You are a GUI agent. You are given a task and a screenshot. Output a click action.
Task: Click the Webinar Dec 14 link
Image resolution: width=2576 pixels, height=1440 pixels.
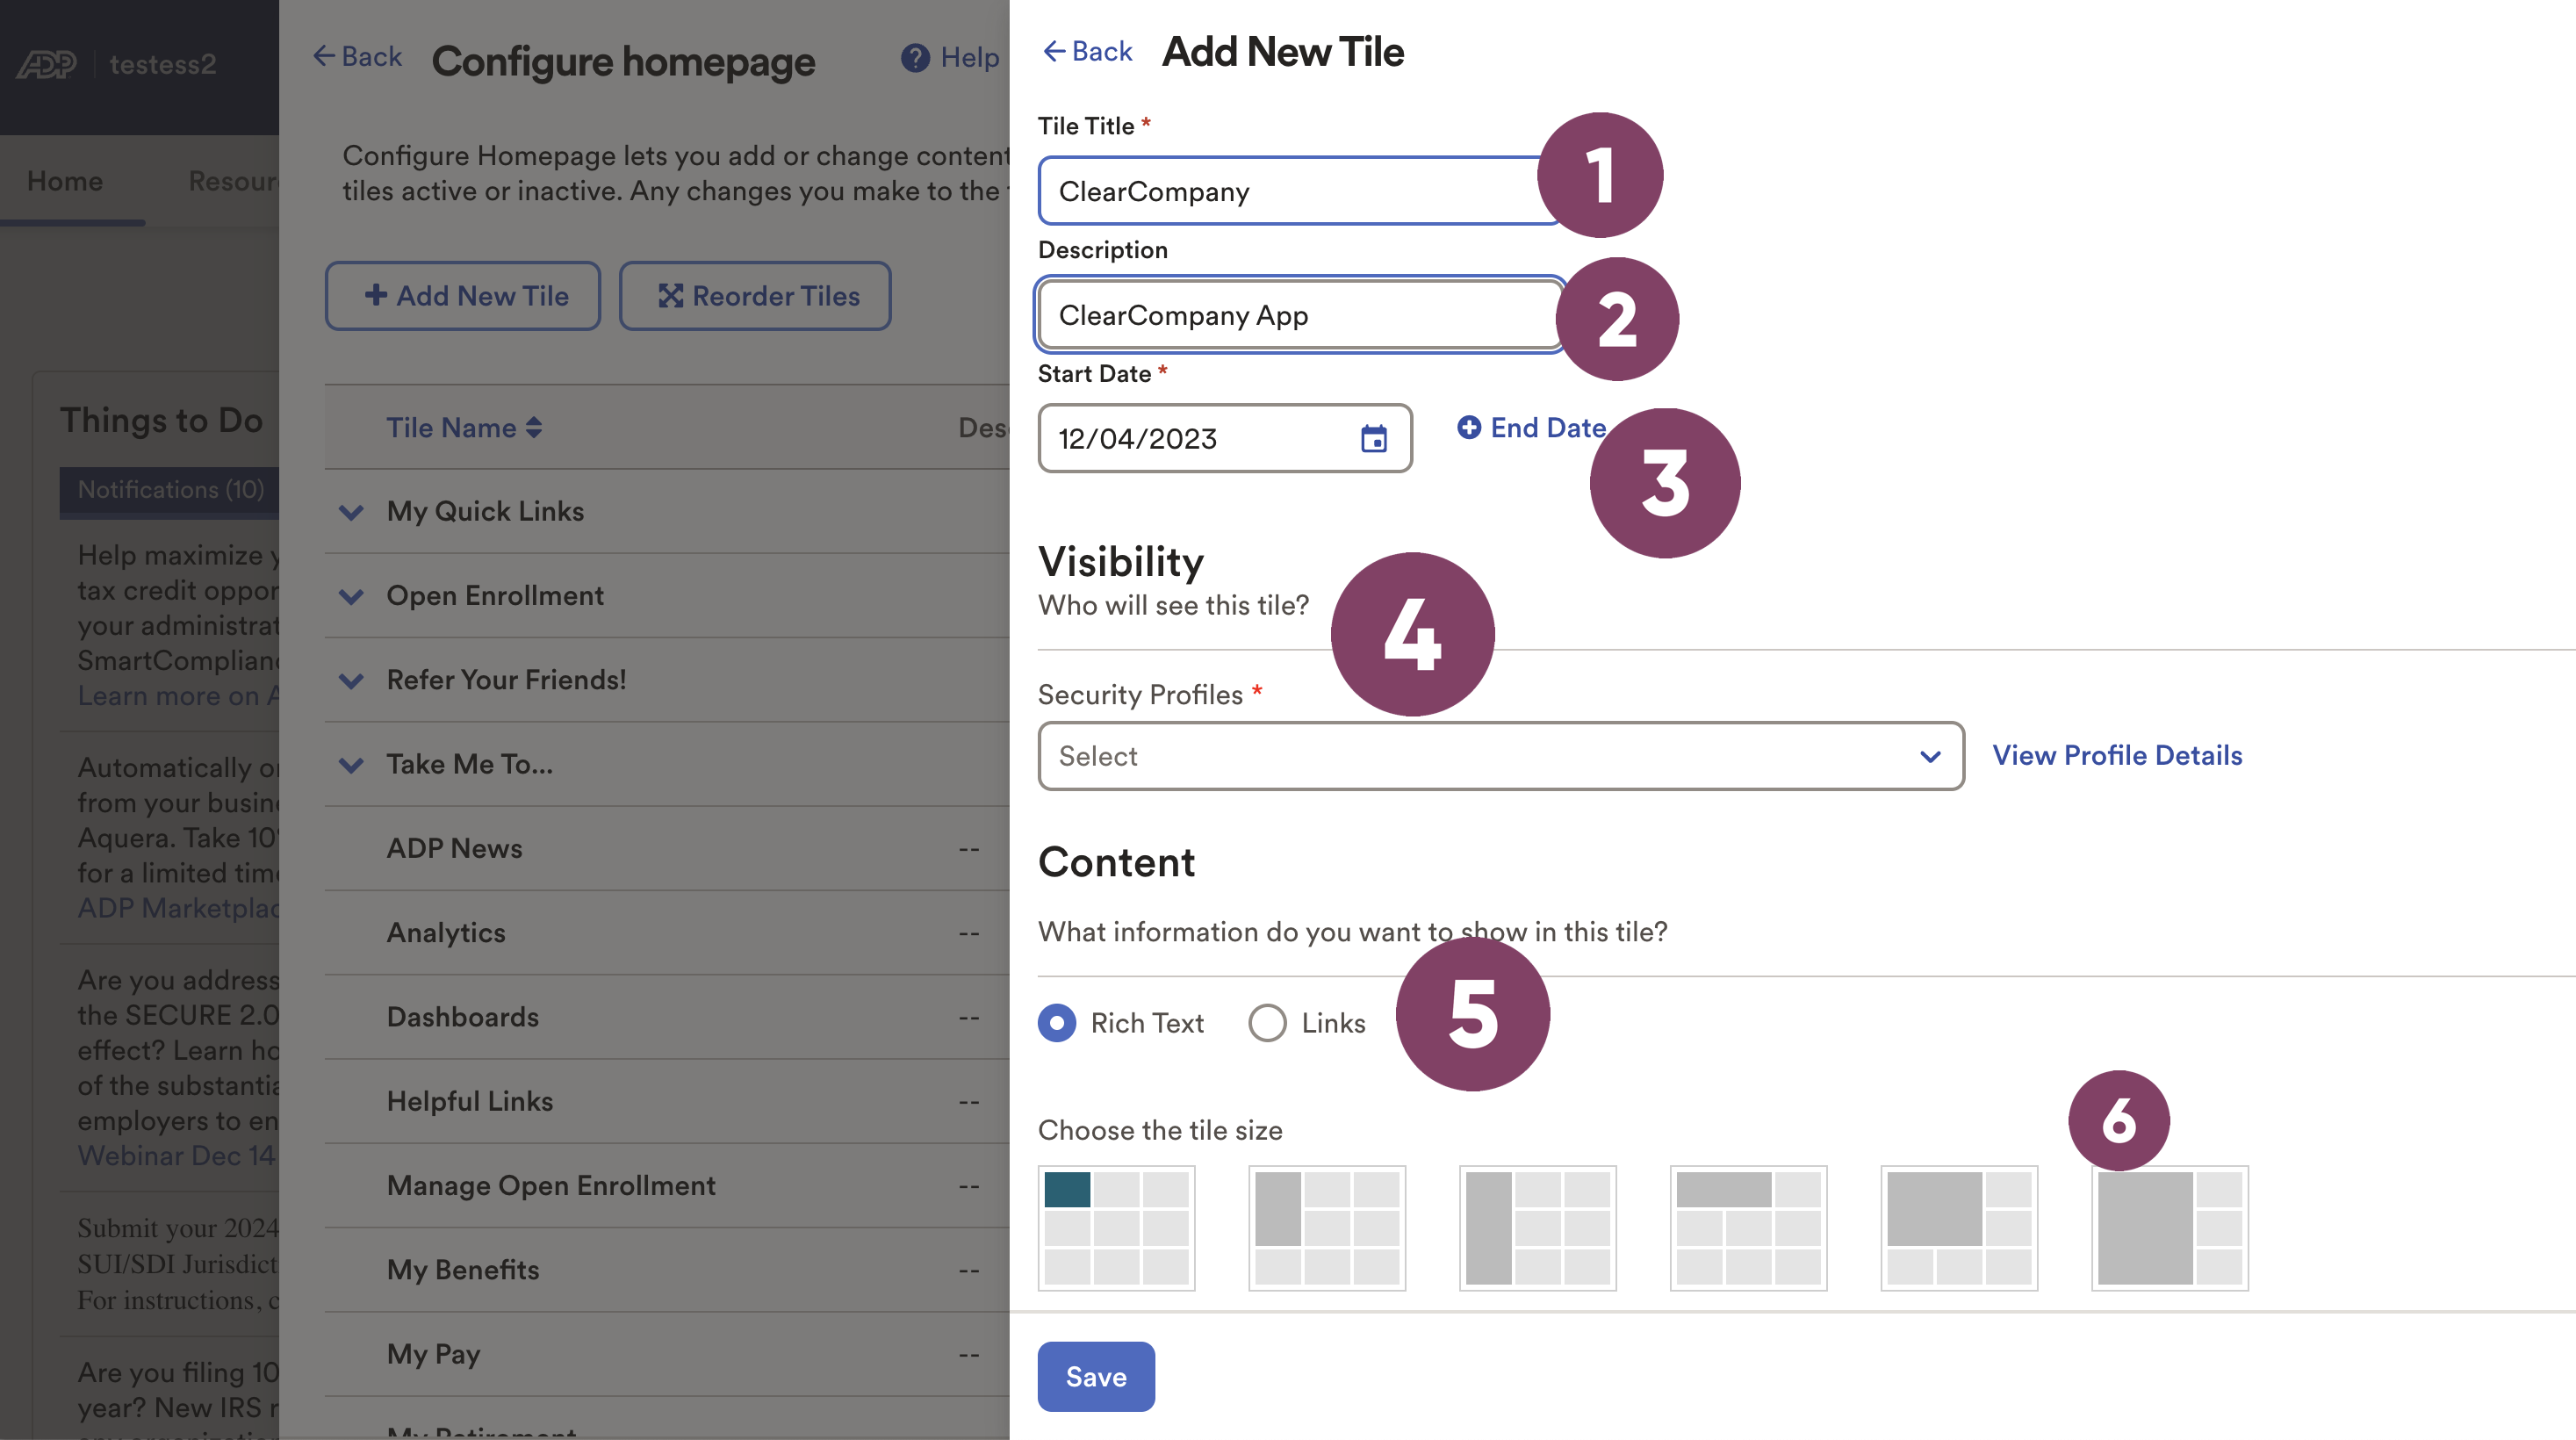tap(177, 1156)
